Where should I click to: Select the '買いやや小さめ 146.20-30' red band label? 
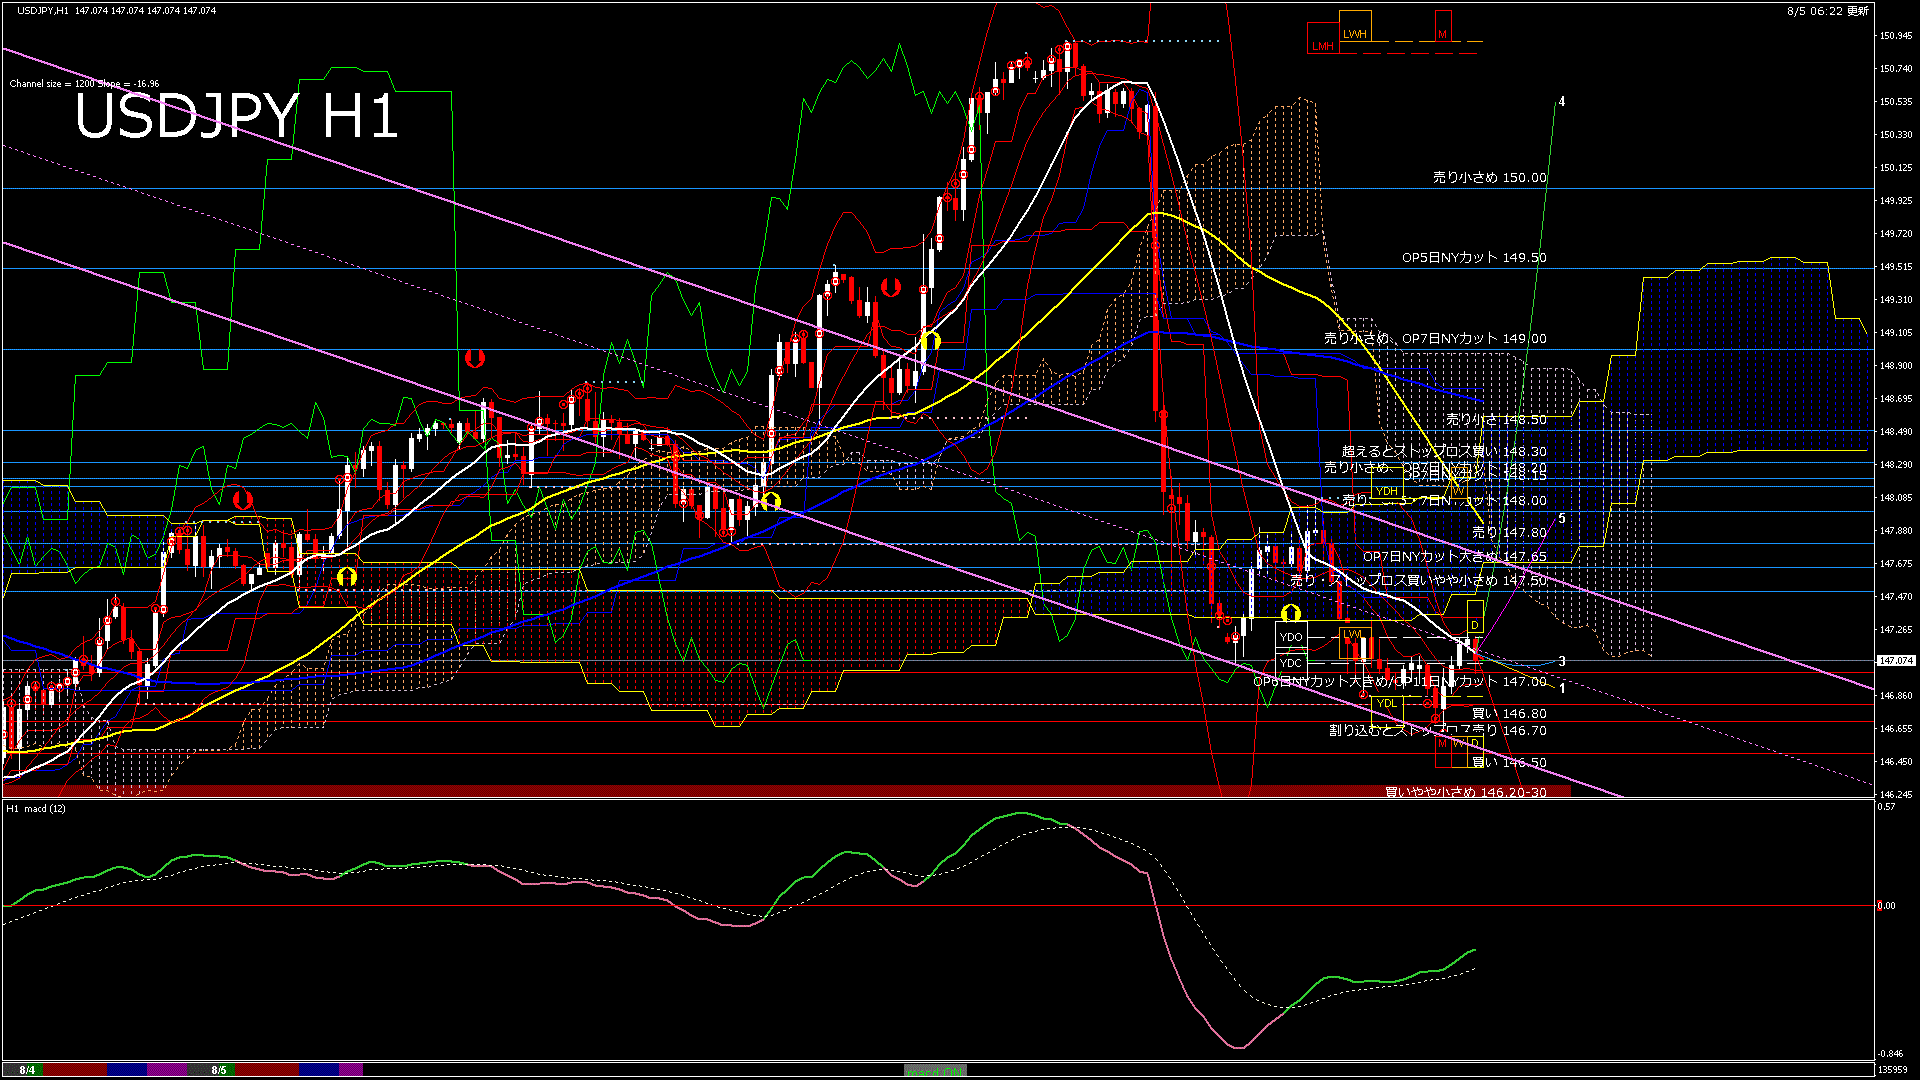(x=1465, y=792)
